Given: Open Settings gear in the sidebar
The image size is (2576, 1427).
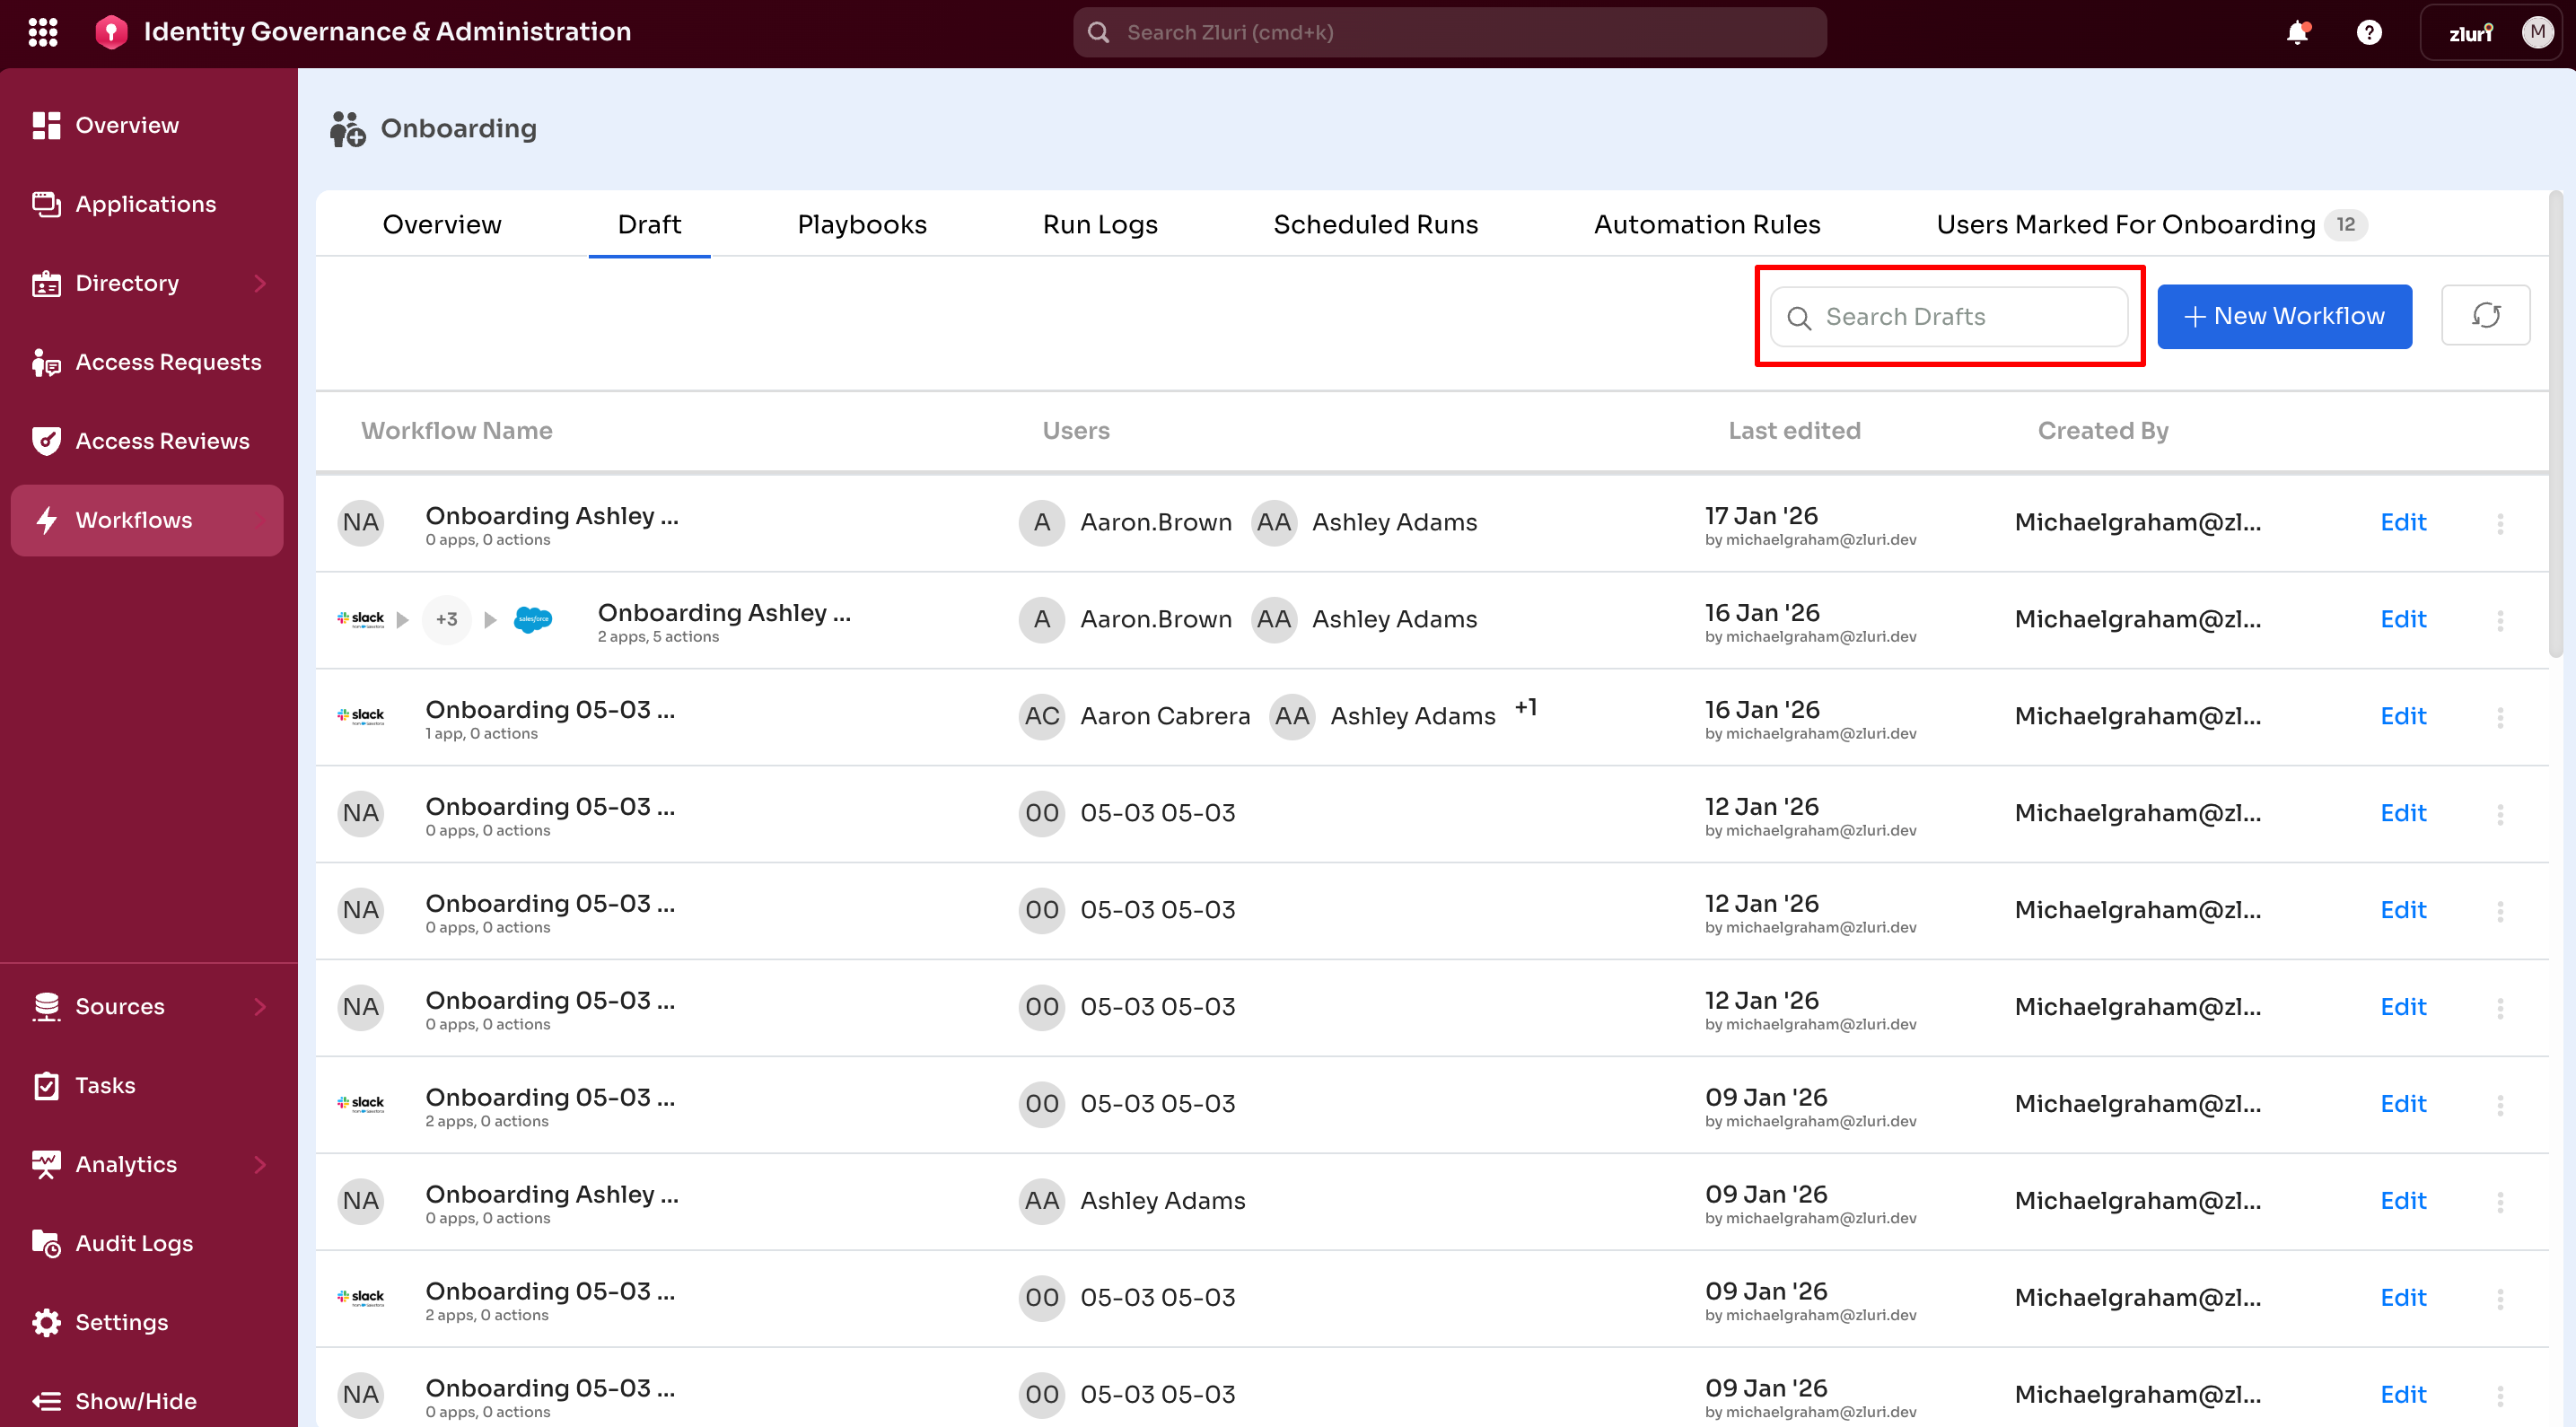Looking at the screenshot, I should click(121, 1322).
